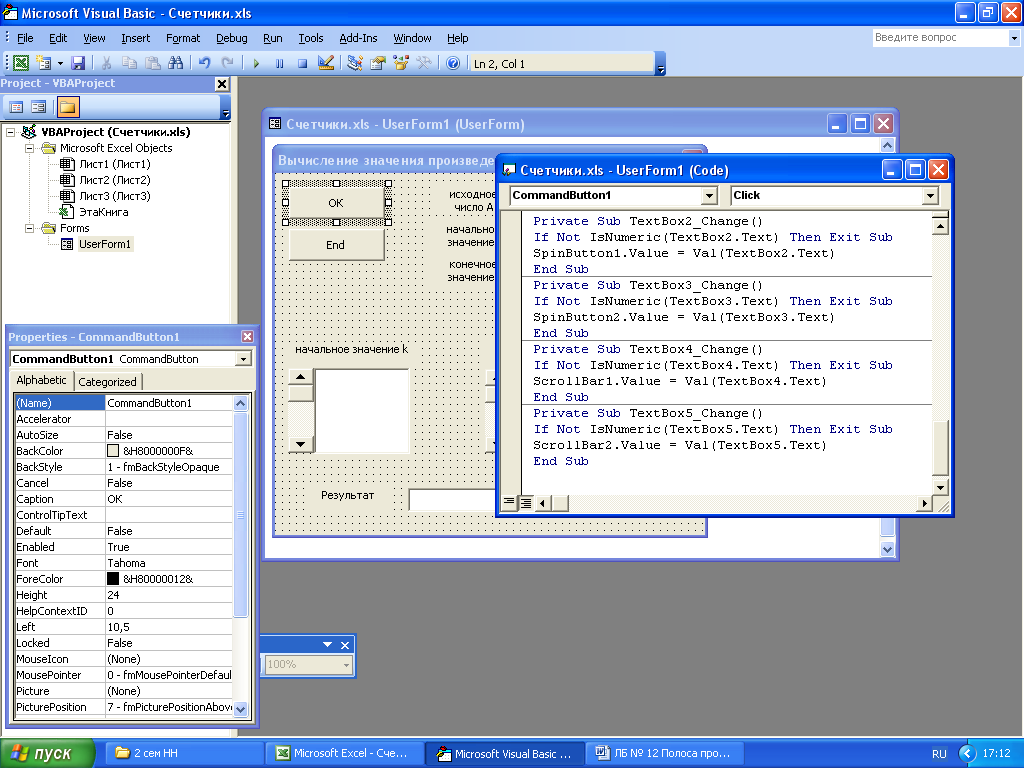This screenshot has width=1024, height=768.
Task: Open the Toolbox toolbar icon
Action: tap(424, 63)
